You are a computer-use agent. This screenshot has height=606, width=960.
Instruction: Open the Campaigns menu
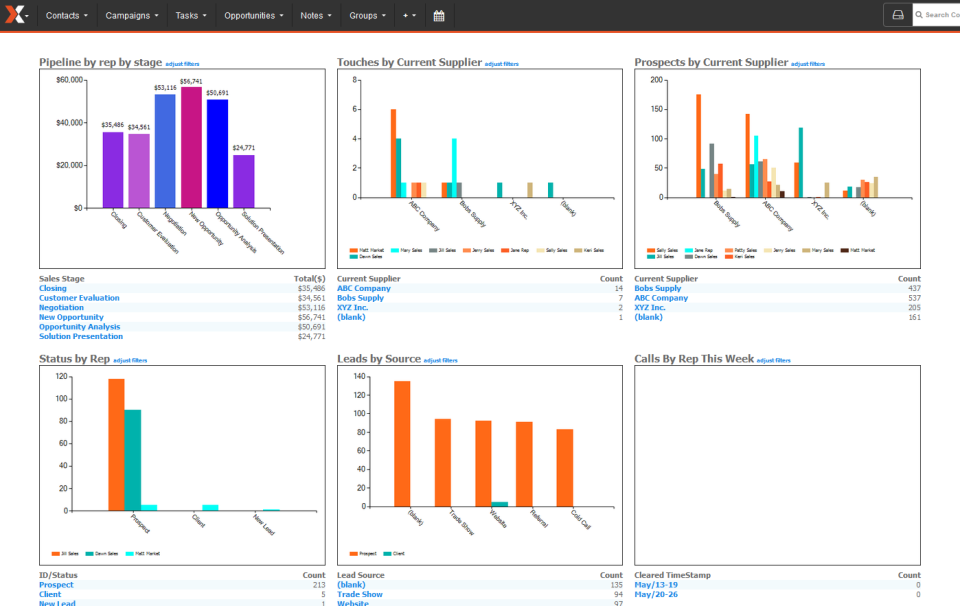132,16
